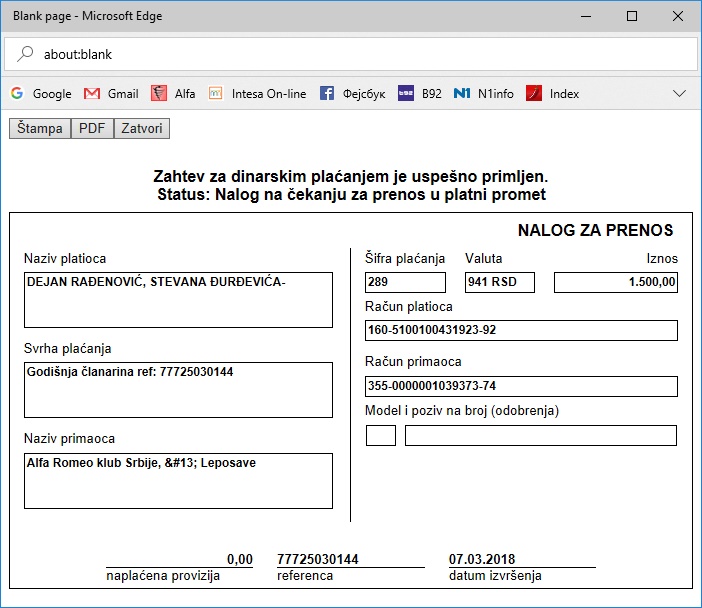Select the Naziv primaoca field
Screen dimensions: 702x608
179,481
